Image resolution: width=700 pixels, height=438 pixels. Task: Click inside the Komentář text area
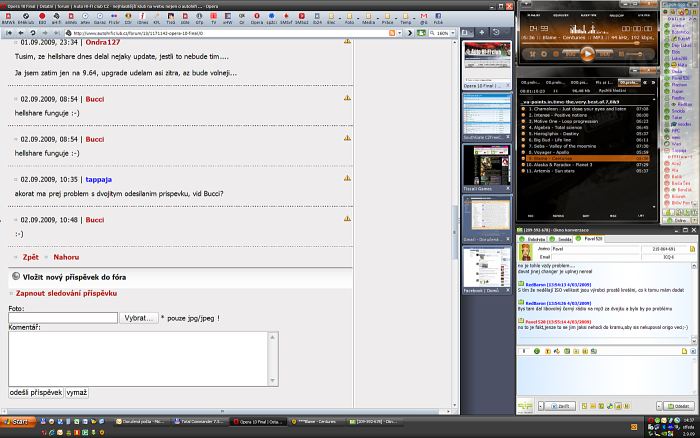[140, 357]
